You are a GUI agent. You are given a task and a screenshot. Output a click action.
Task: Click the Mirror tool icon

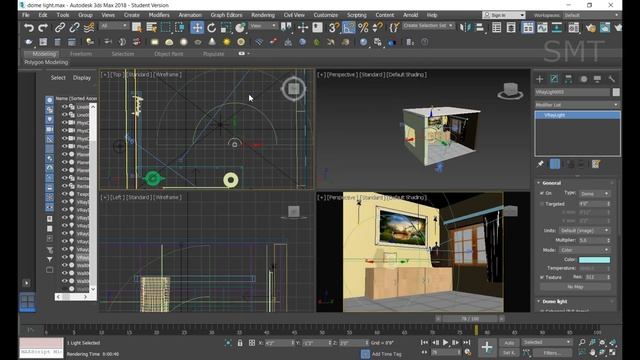(465, 27)
